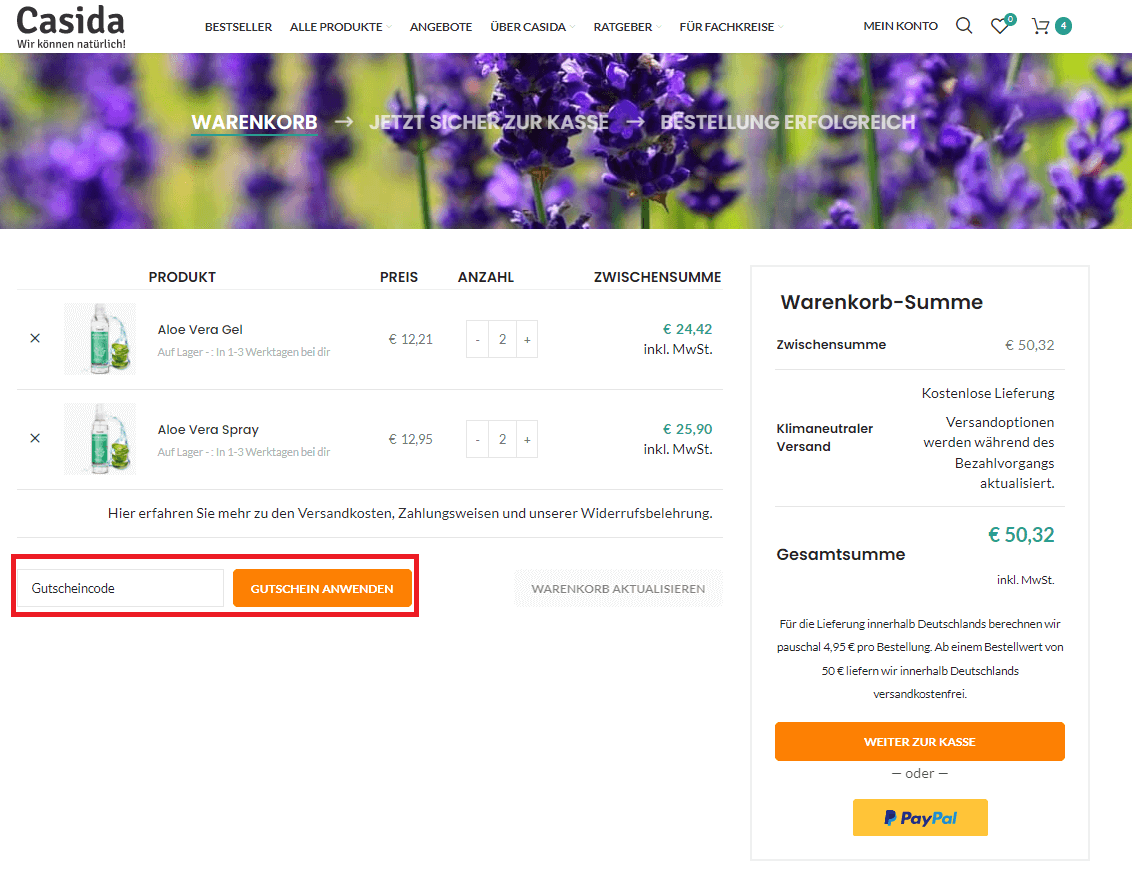
Task: Expand the Über Casida menu
Action: [533, 27]
